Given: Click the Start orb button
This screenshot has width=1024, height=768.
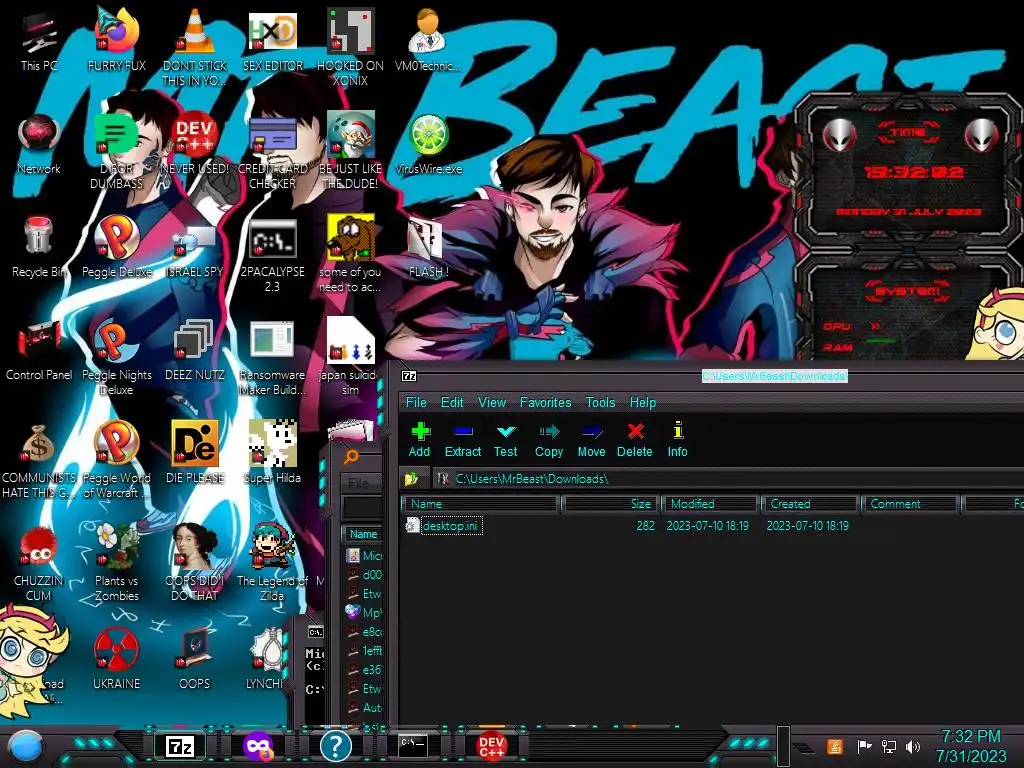Looking at the screenshot, I should (25, 747).
